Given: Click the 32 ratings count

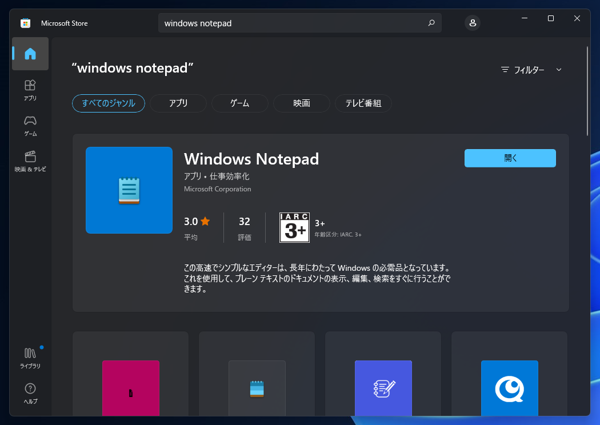Looking at the screenshot, I should [x=245, y=221].
